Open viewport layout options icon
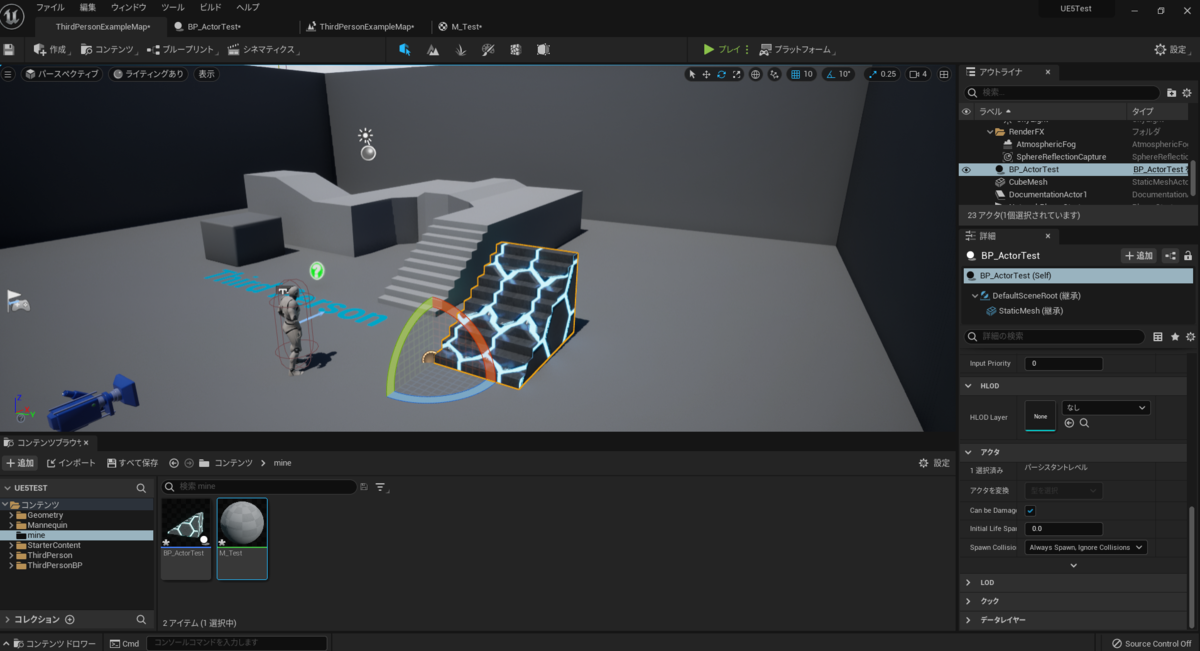 945,74
